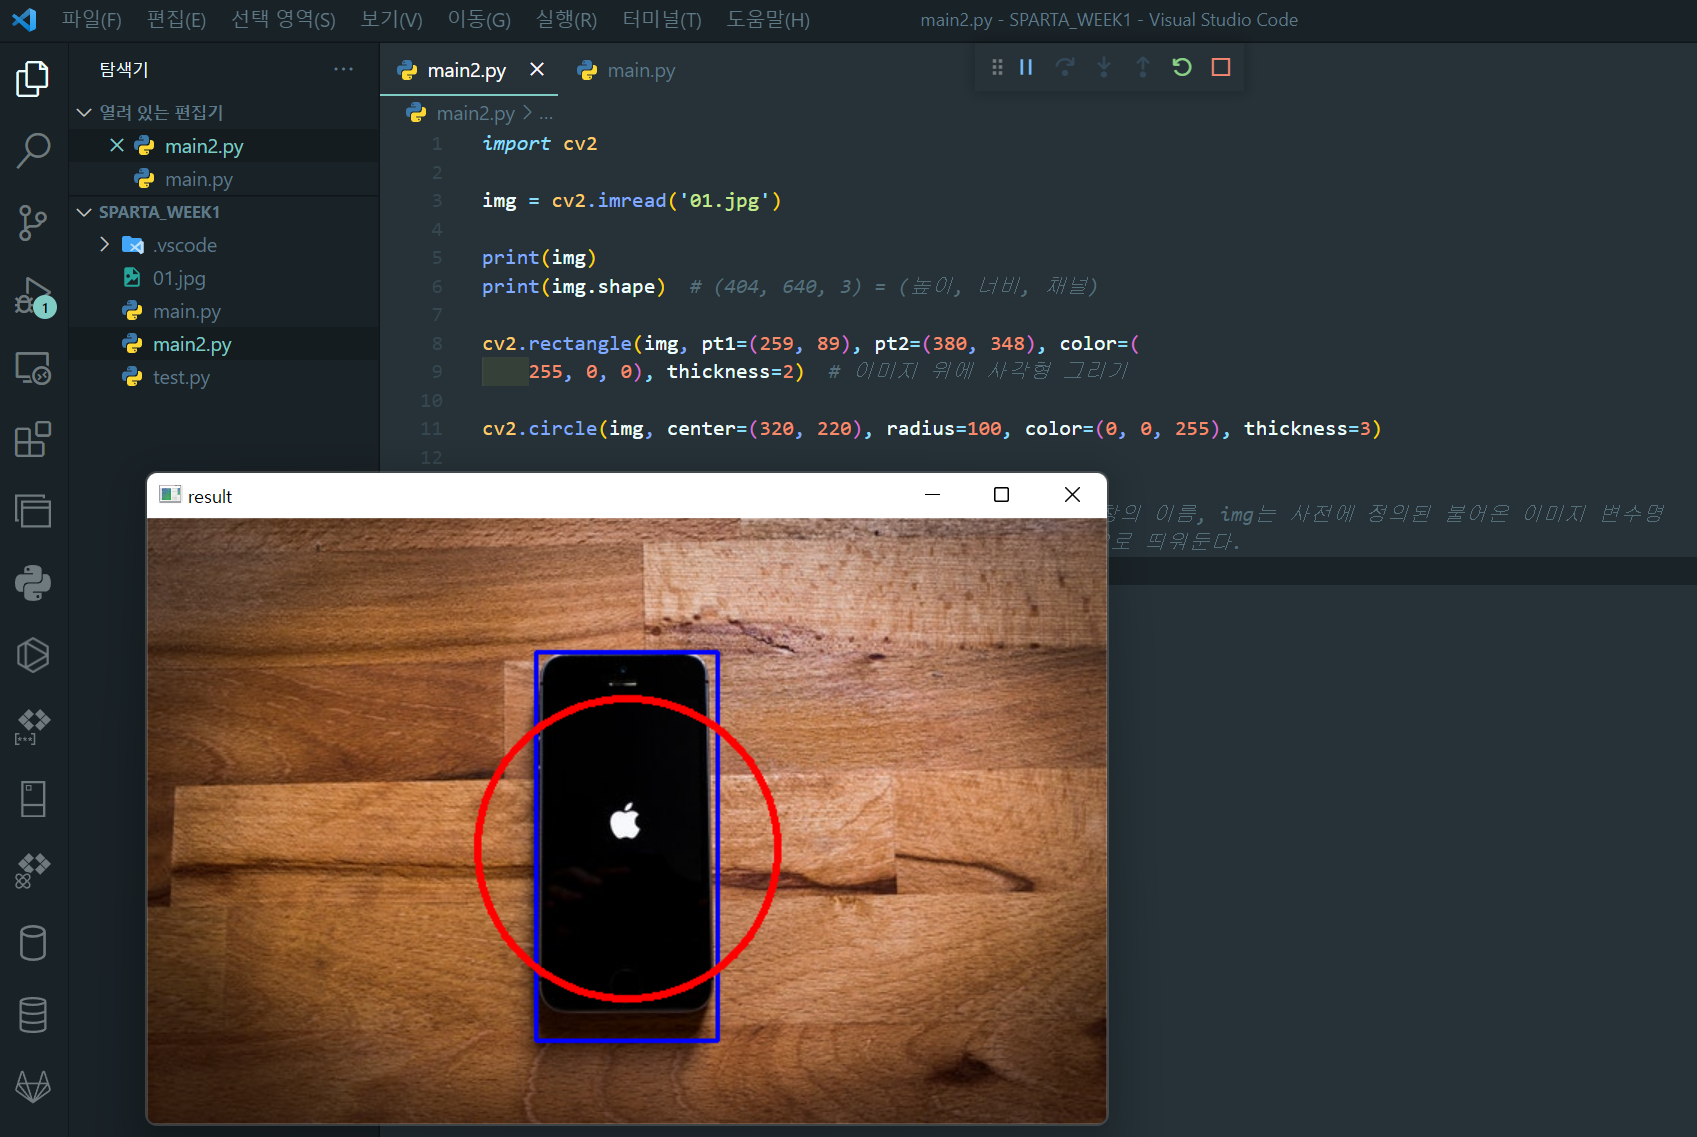Open the Explorer view in activity bar

pos(33,79)
